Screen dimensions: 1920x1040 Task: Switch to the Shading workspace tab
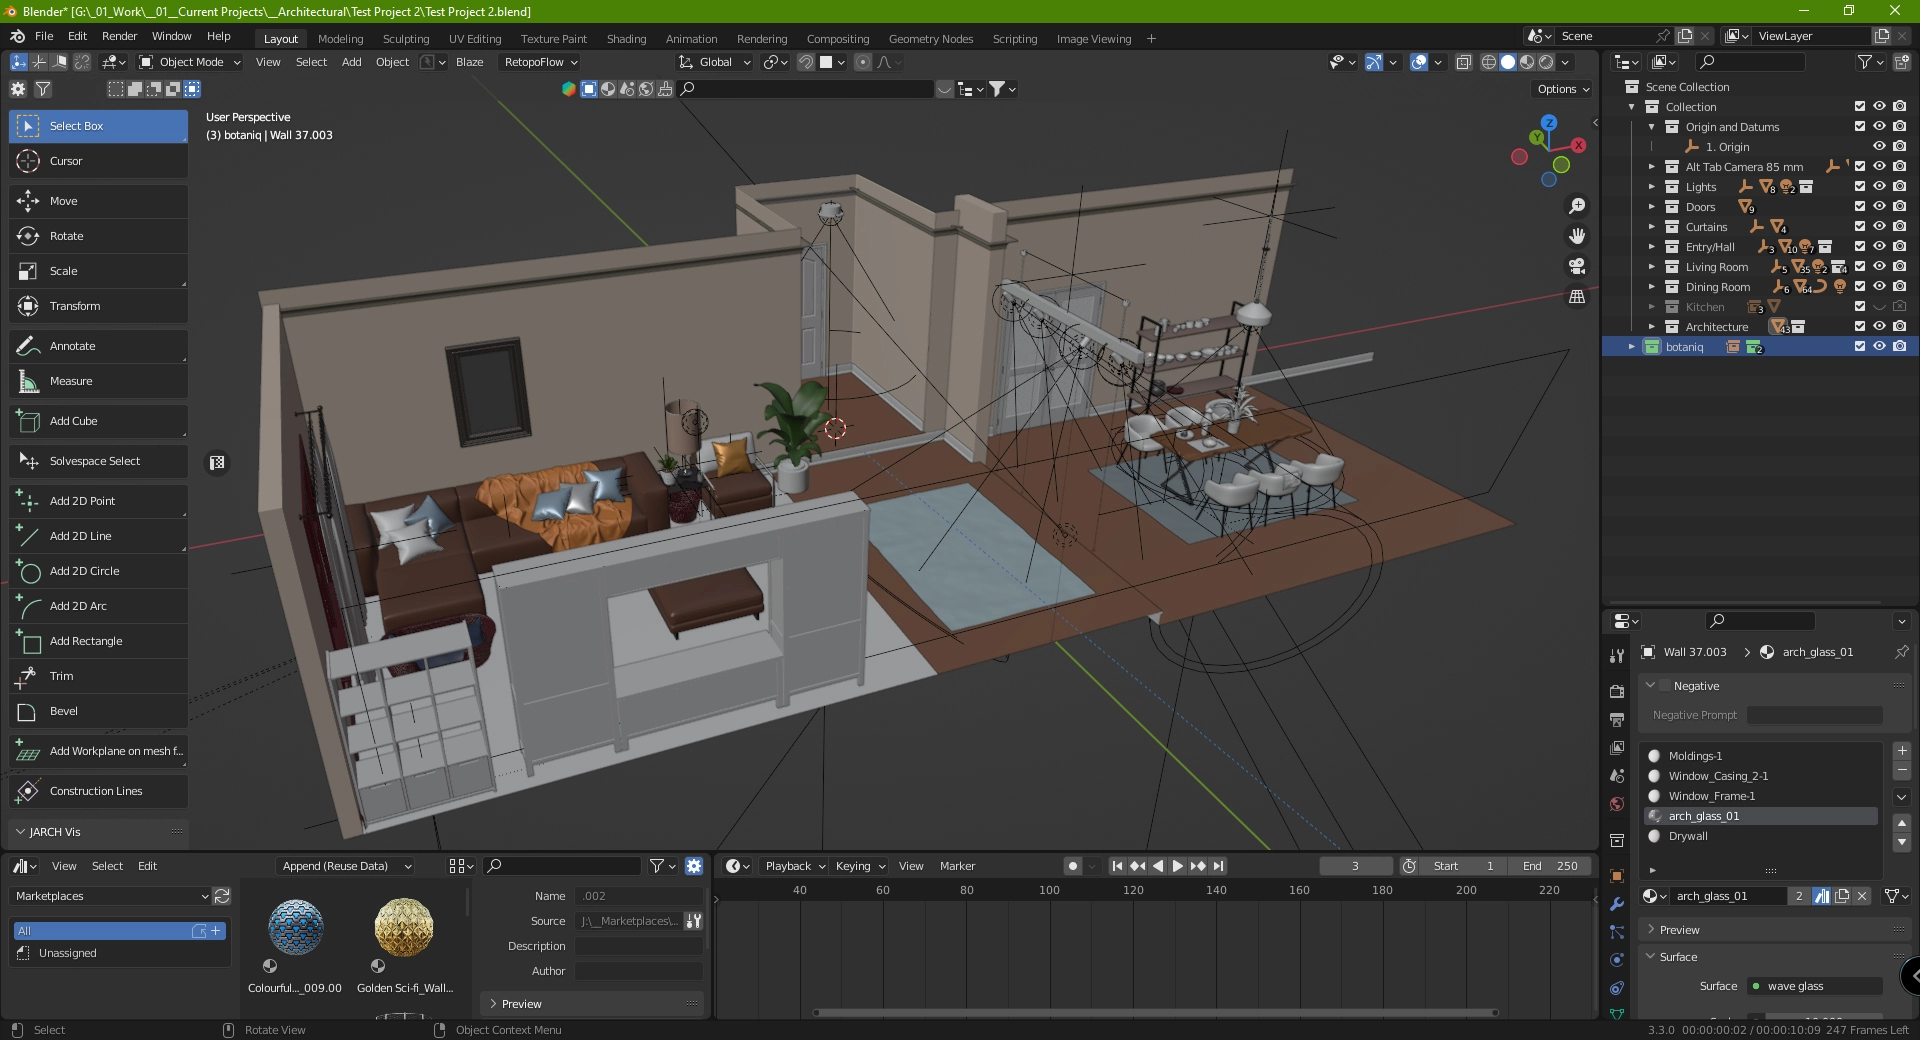[x=626, y=39]
